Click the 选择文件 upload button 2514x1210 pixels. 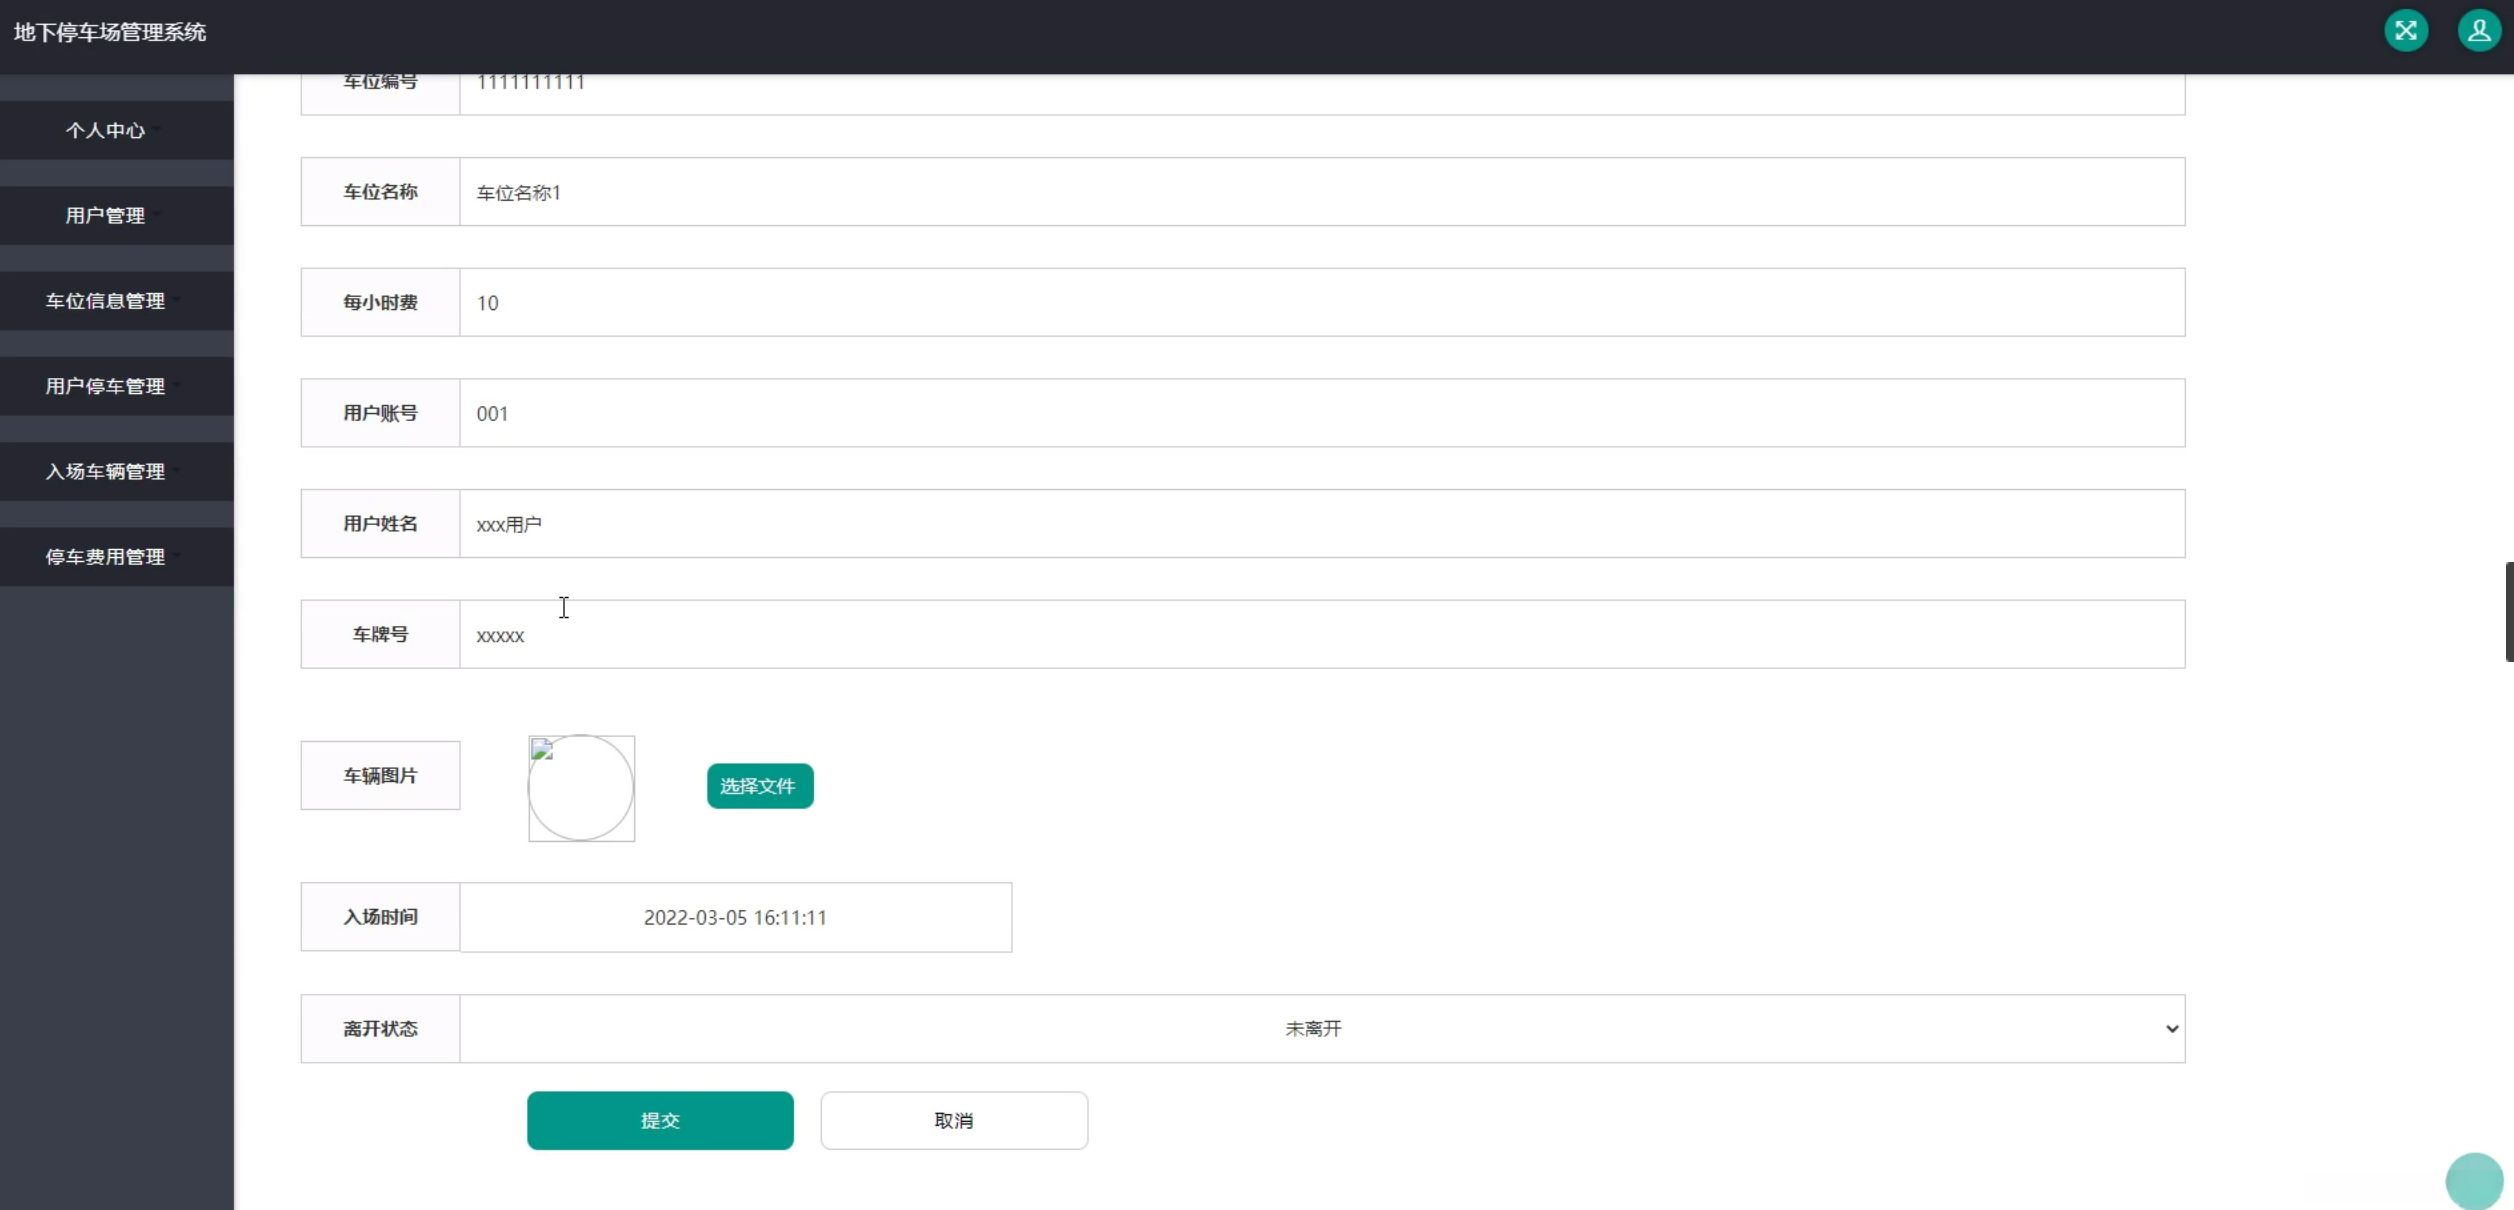(x=759, y=786)
